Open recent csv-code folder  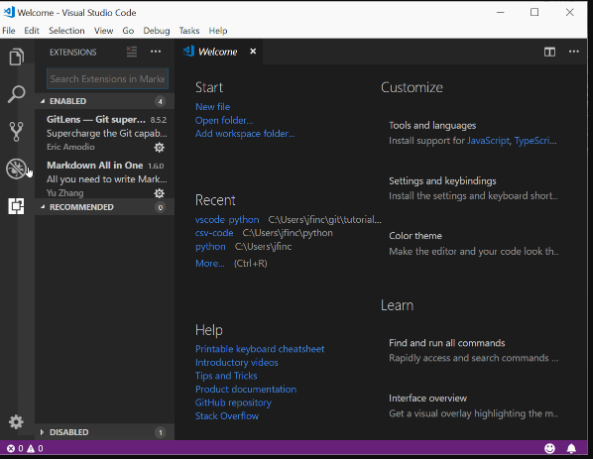(x=214, y=233)
